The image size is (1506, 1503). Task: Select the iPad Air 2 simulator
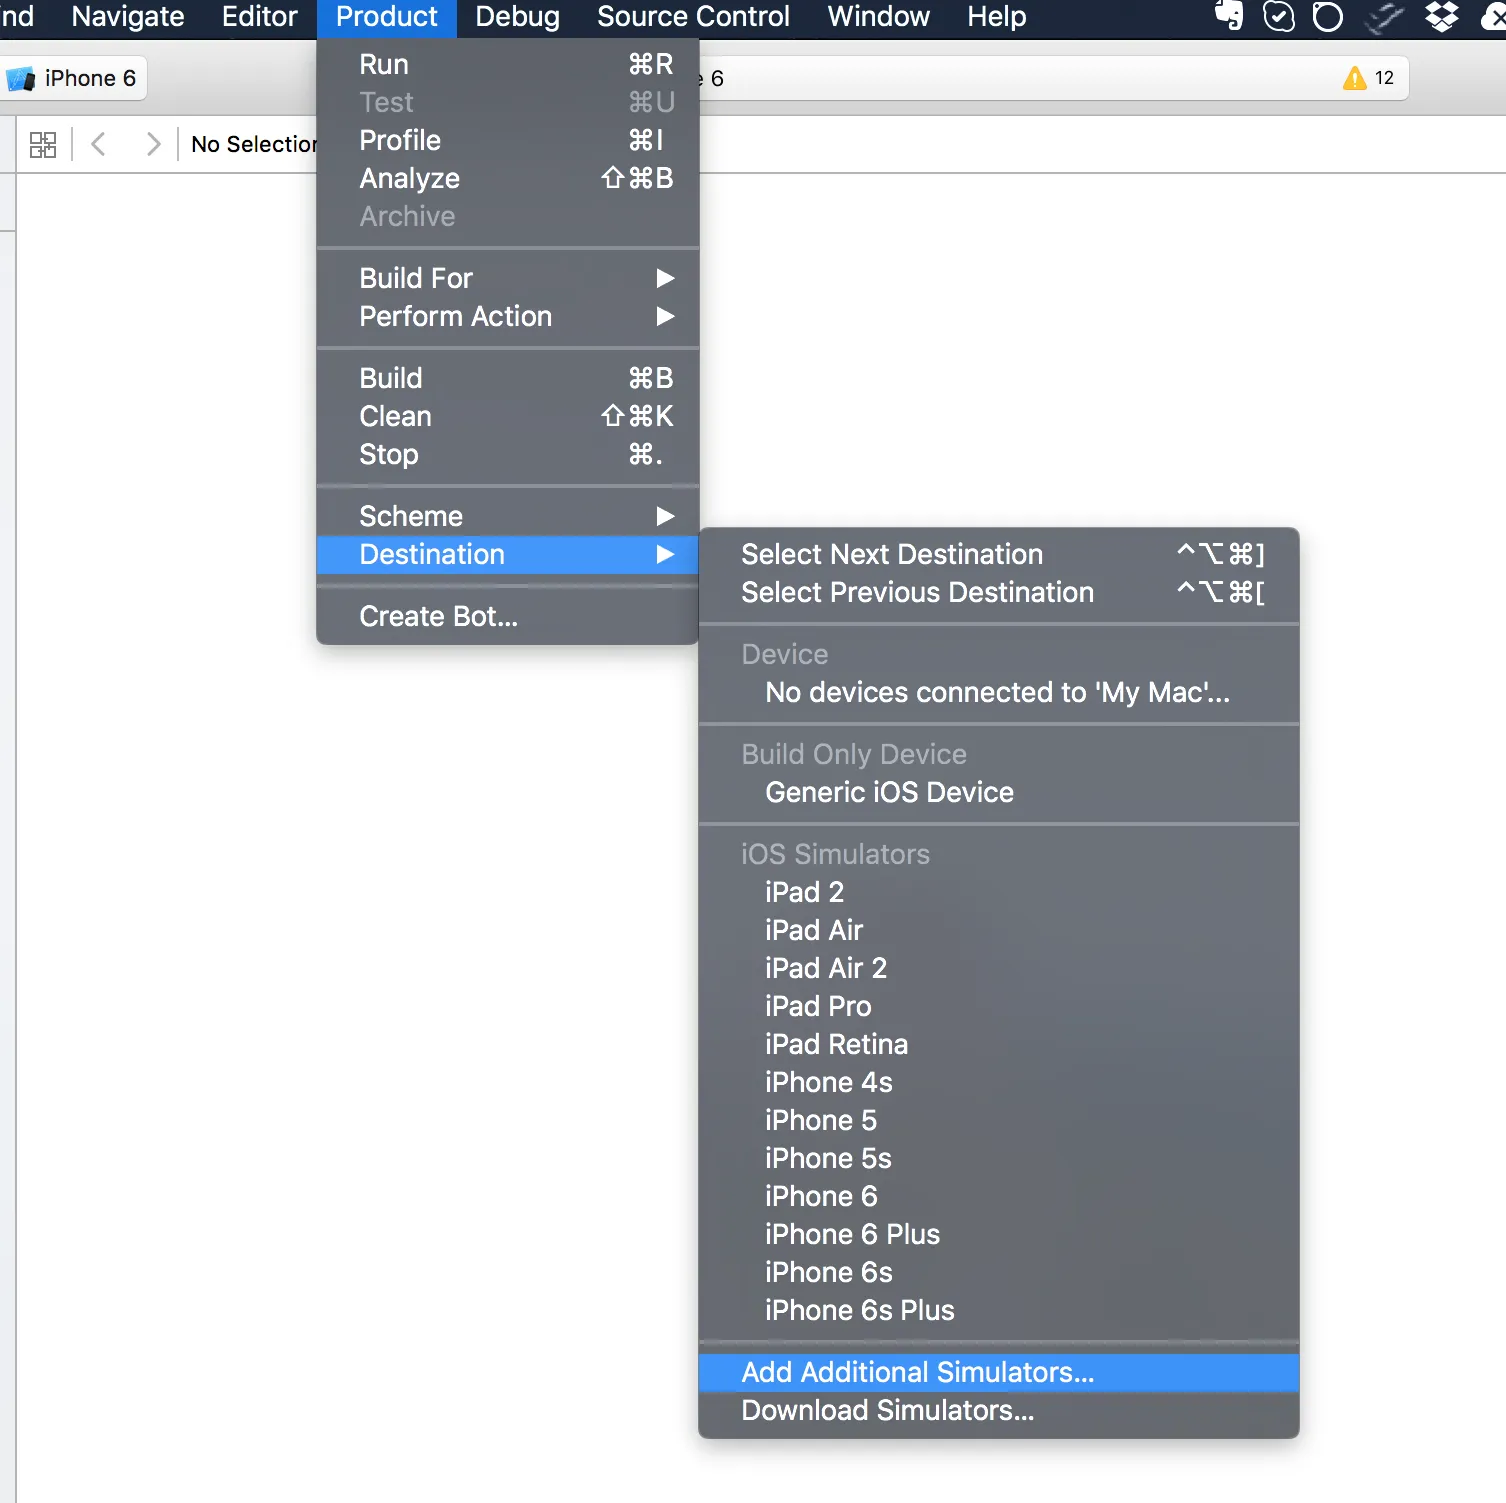click(x=999, y=968)
